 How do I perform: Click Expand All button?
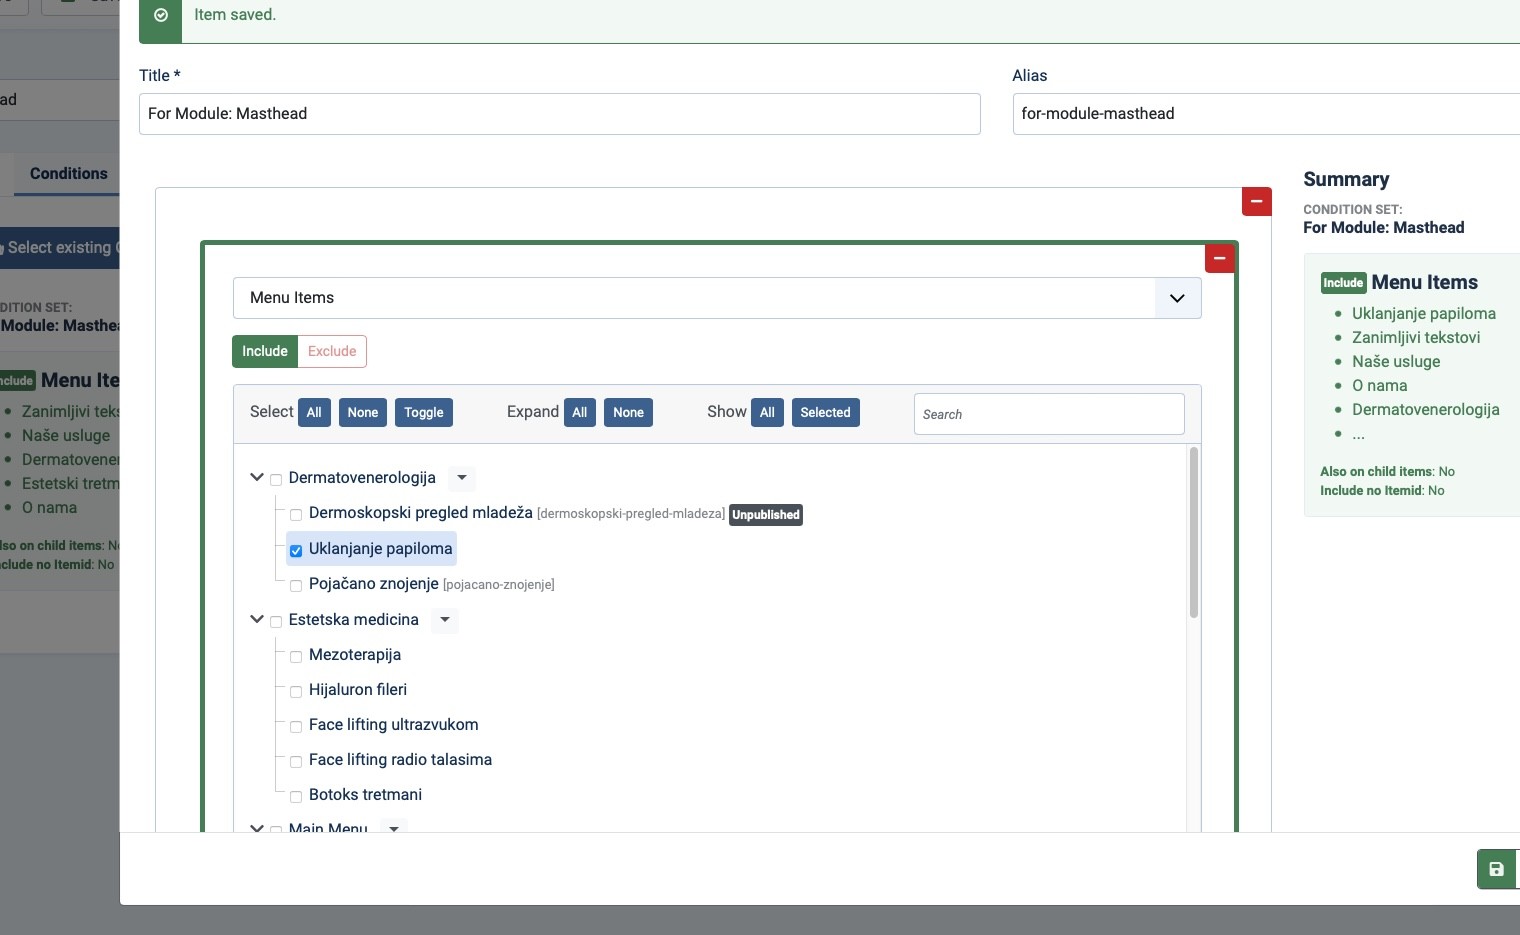580,412
